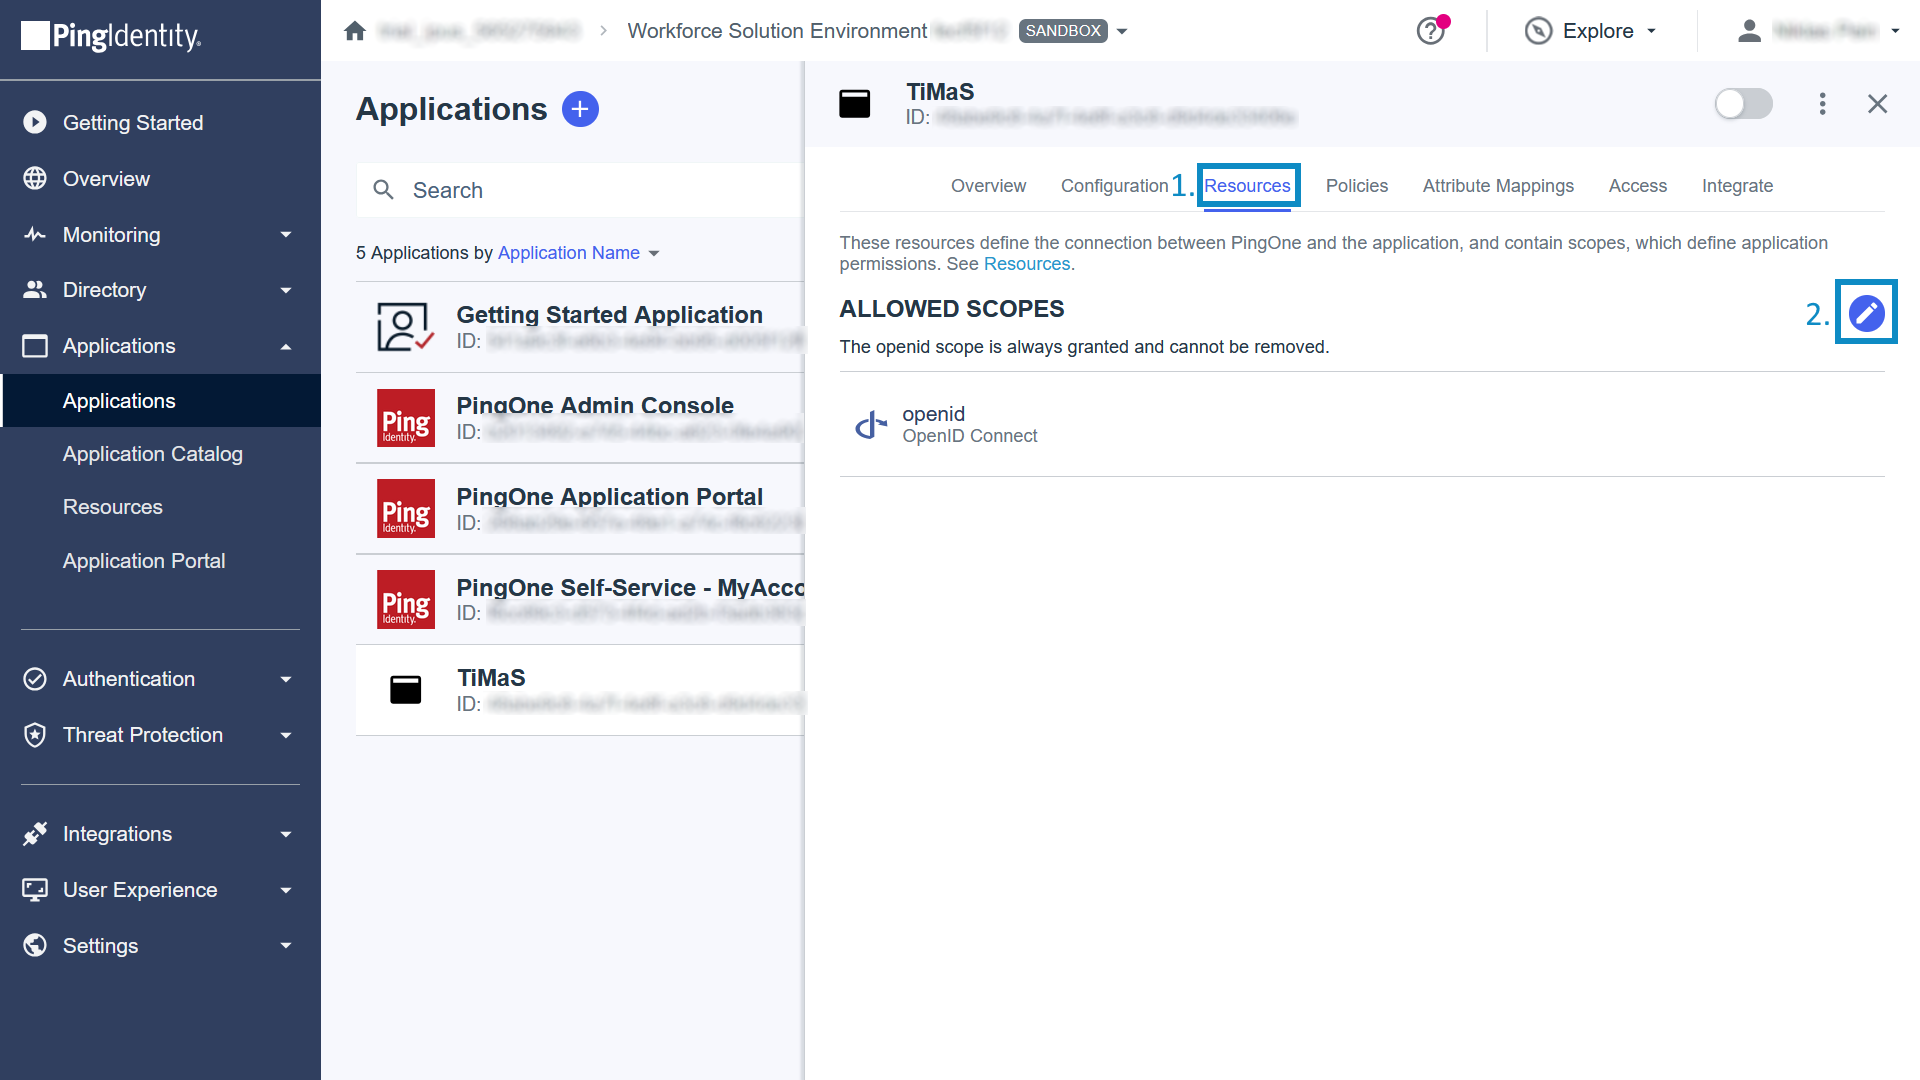Click the PingOne Admin Console Ping logo

tap(406, 418)
